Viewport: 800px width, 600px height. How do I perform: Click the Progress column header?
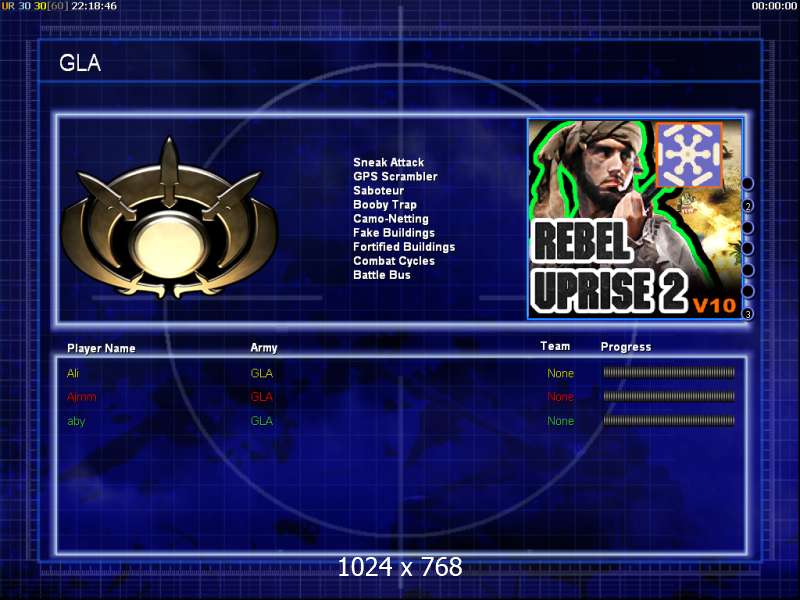coord(626,347)
